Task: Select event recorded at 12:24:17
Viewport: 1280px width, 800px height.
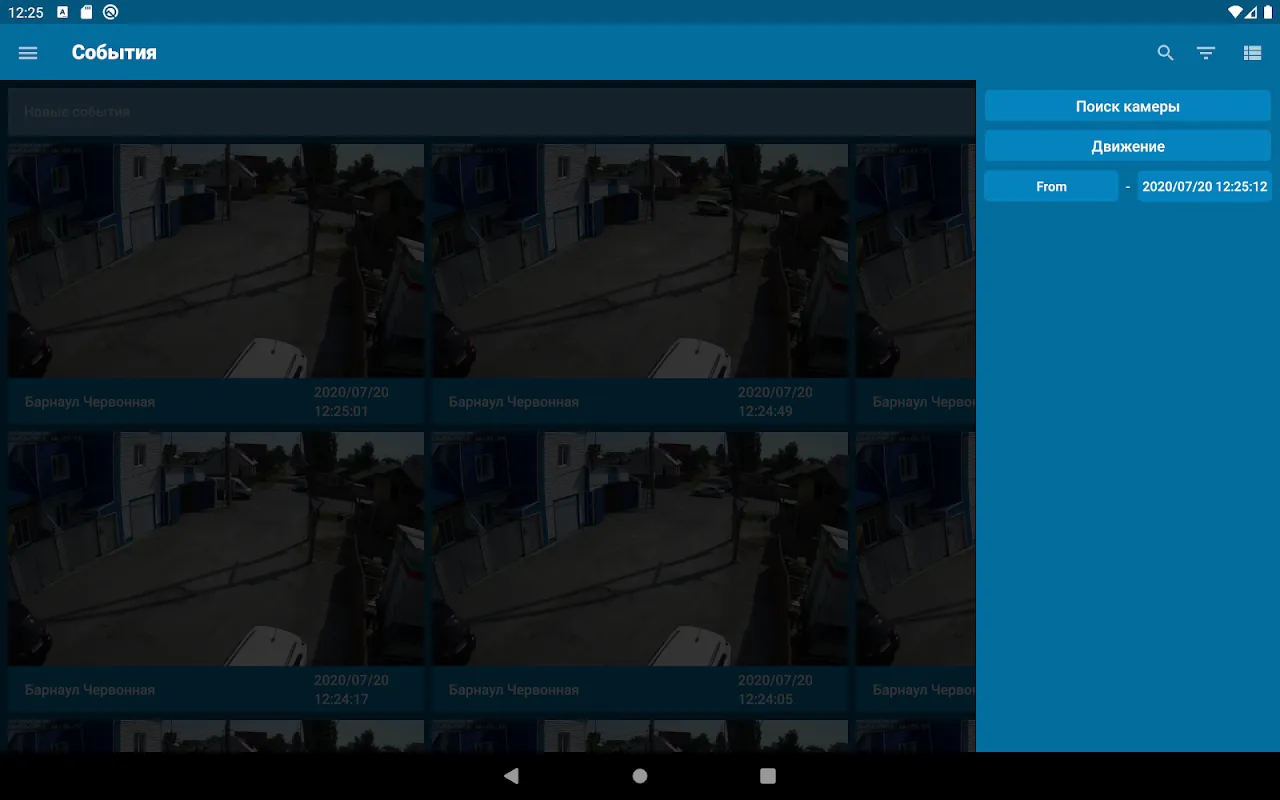Action: point(216,548)
